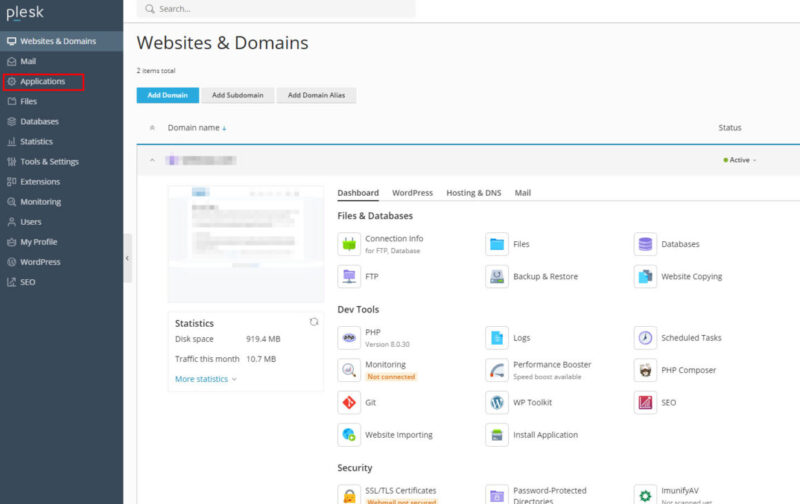Open the Install Application icon

click(497, 435)
